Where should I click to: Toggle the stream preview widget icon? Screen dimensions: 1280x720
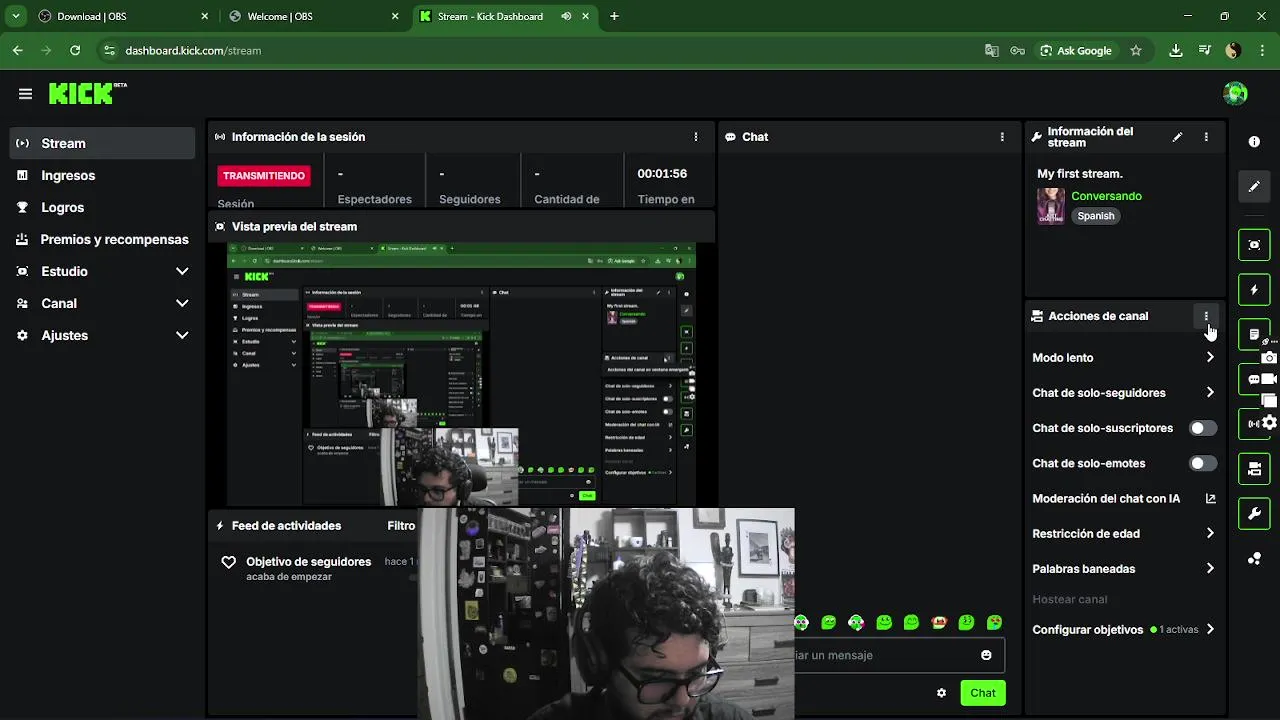[1254, 245]
